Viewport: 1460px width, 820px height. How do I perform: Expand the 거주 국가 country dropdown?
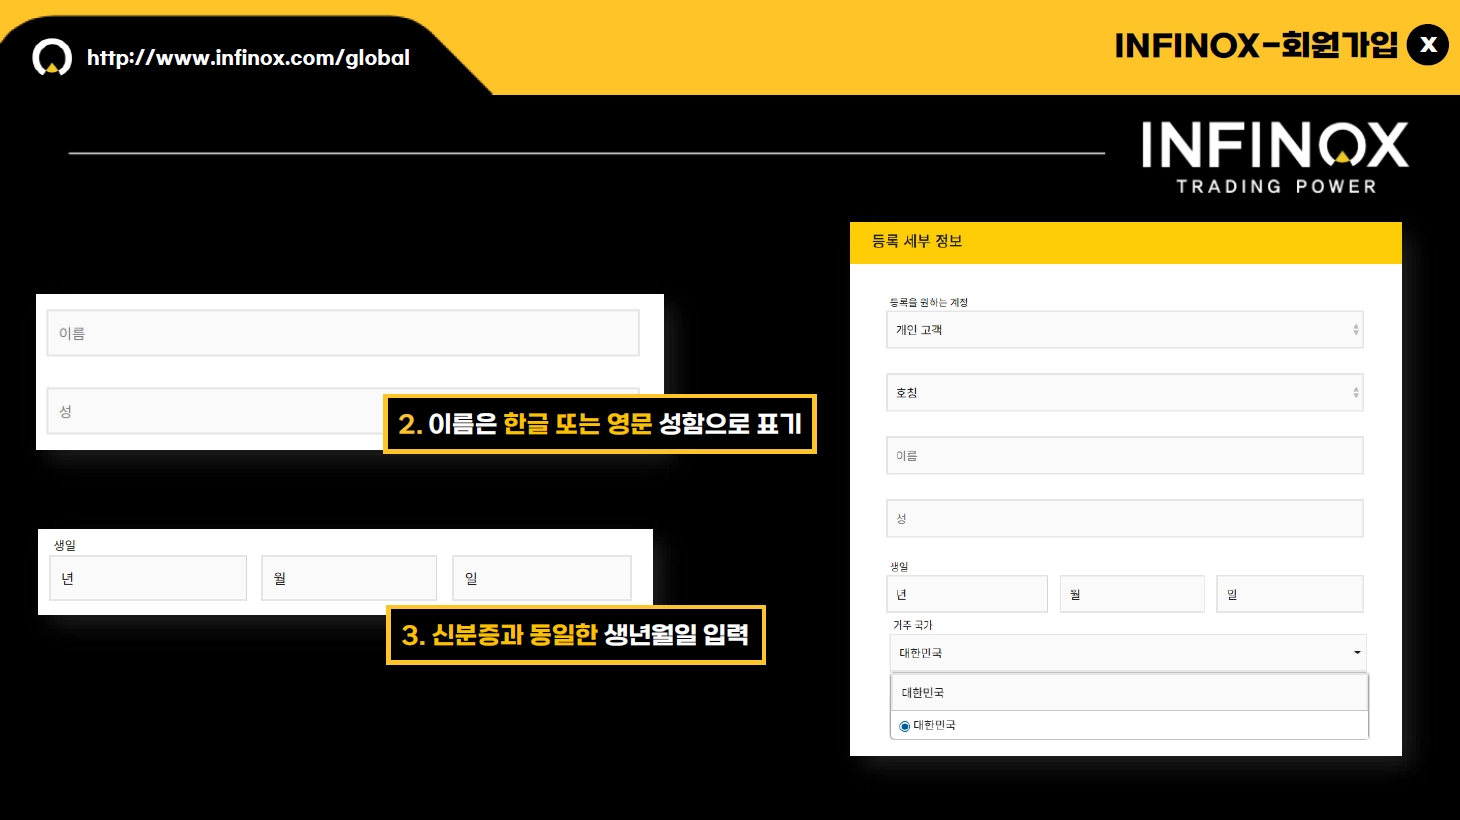tap(1128, 653)
